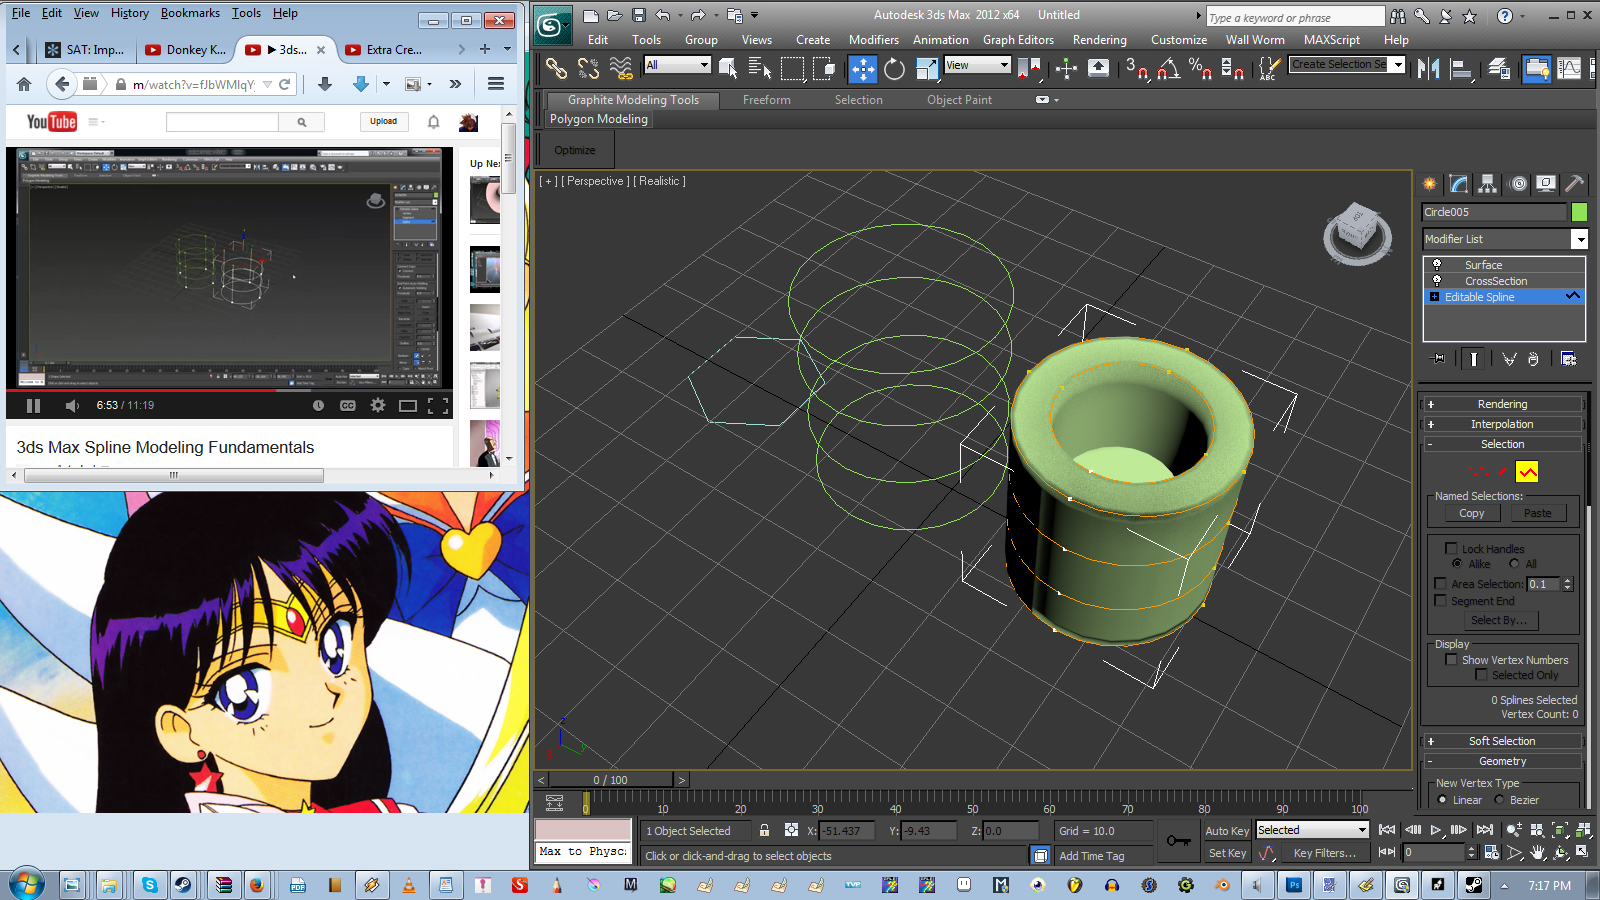Enable the Lock Handles checkbox
Image resolution: width=1600 pixels, height=900 pixels.
(x=1451, y=549)
